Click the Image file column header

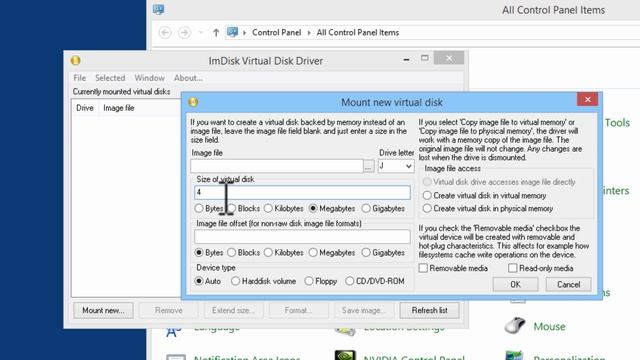[119, 108]
